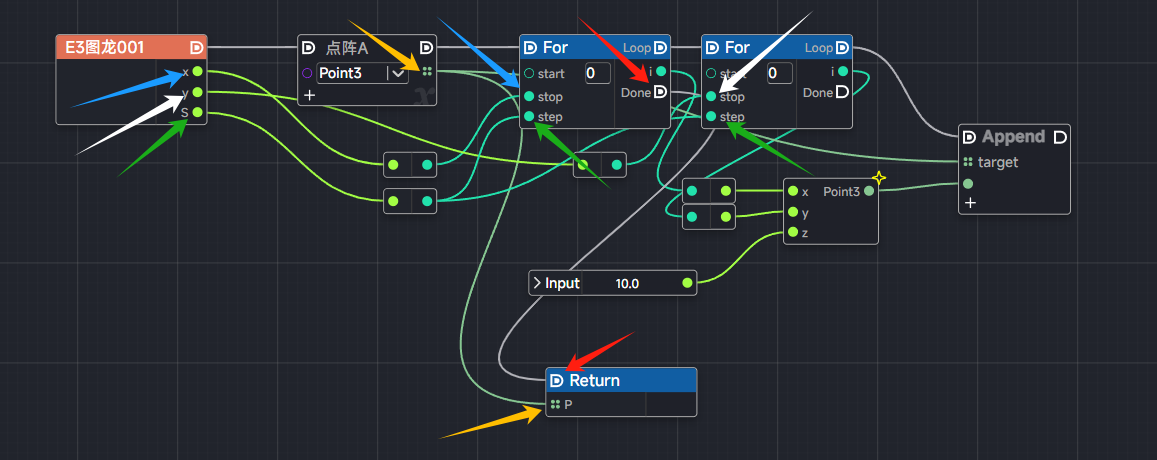Click the Append node title
1157x460 pixels.
coord(1012,137)
